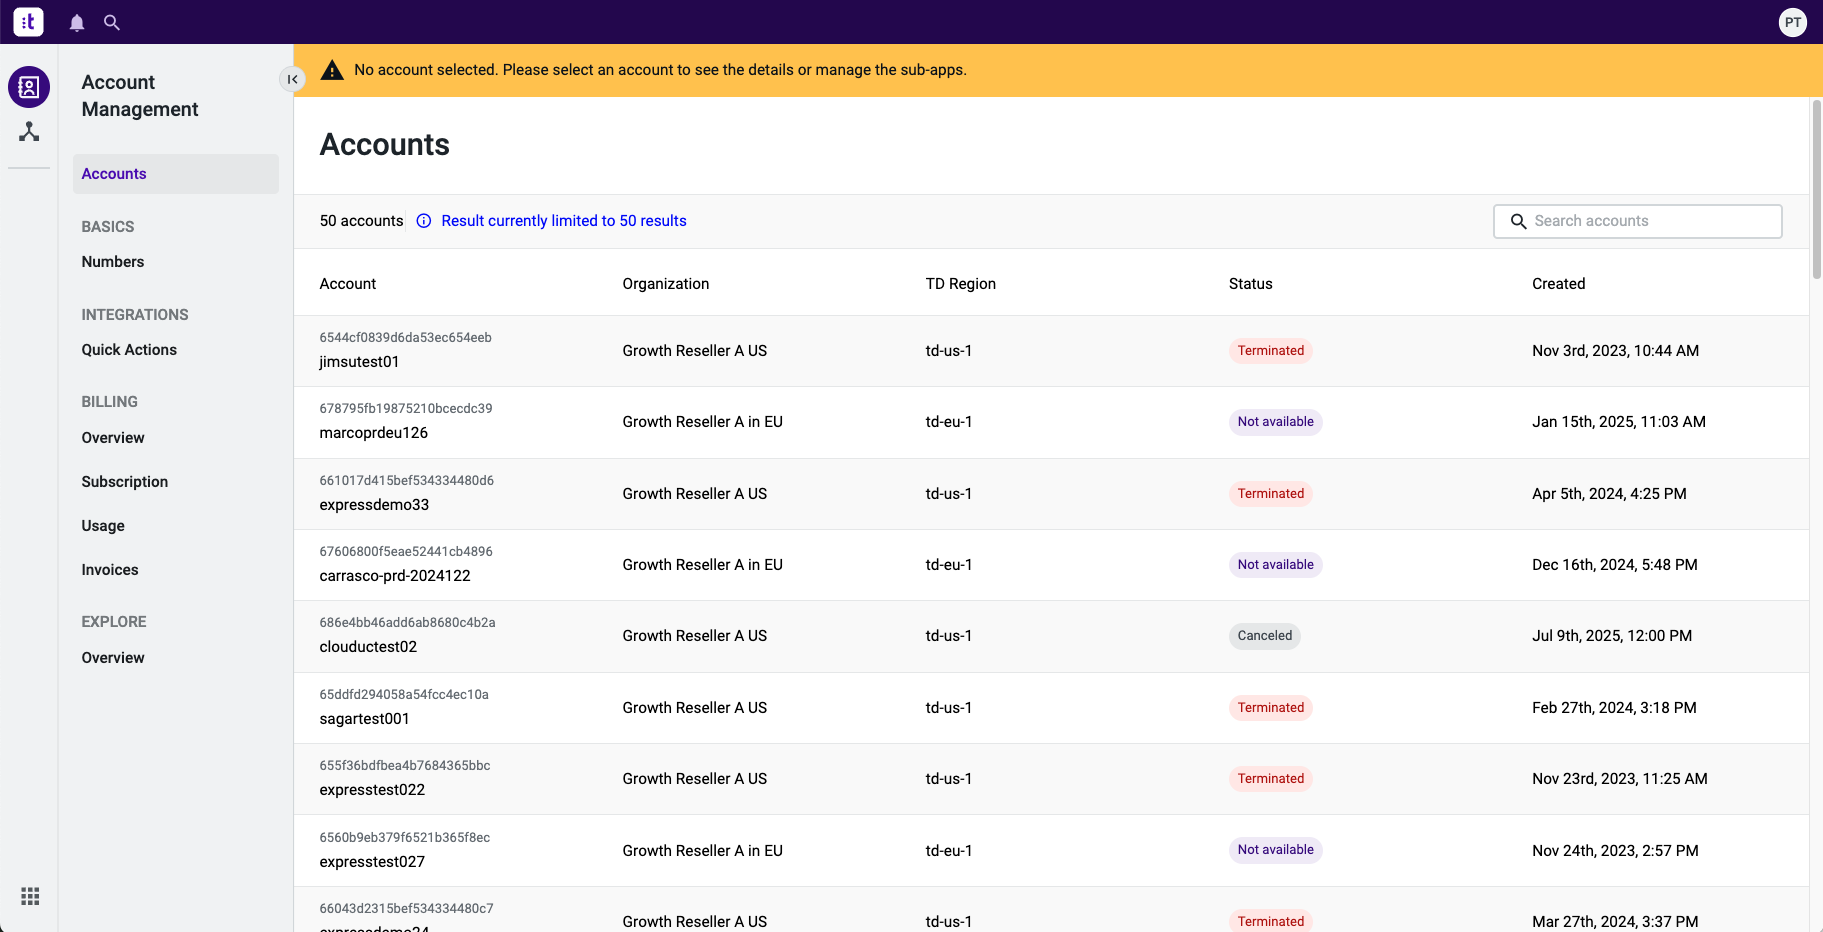1823x932 pixels.
Task: Click the Created column header
Action: tap(1559, 284)
